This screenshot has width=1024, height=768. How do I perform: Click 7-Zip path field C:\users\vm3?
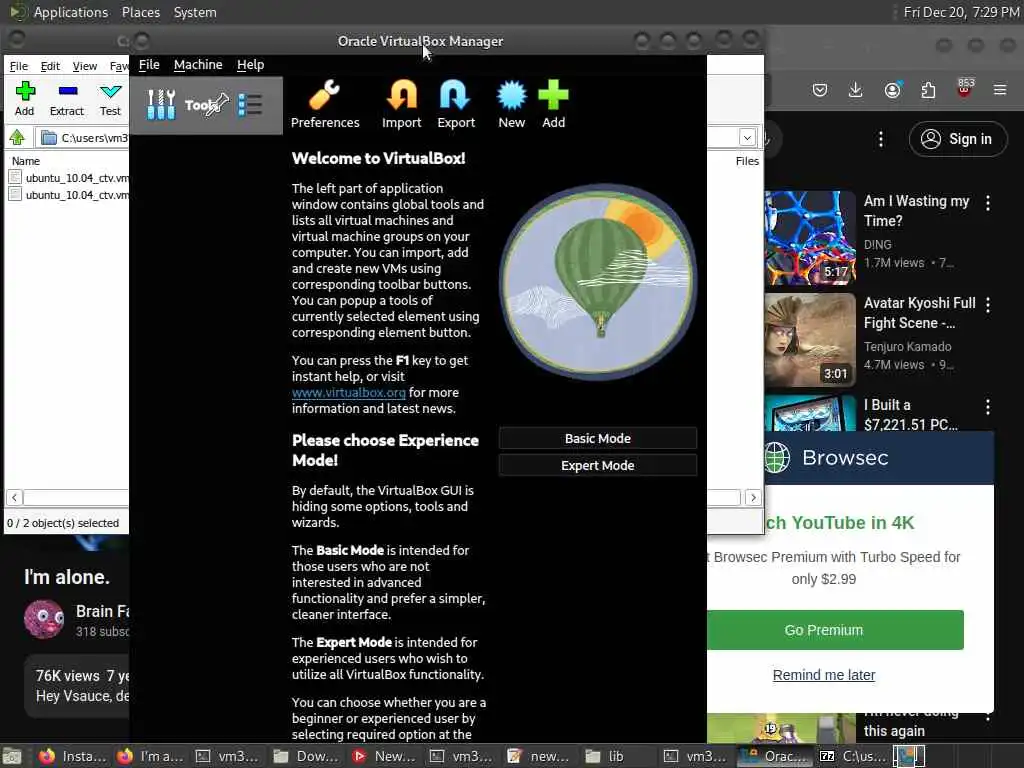[84, 138]
